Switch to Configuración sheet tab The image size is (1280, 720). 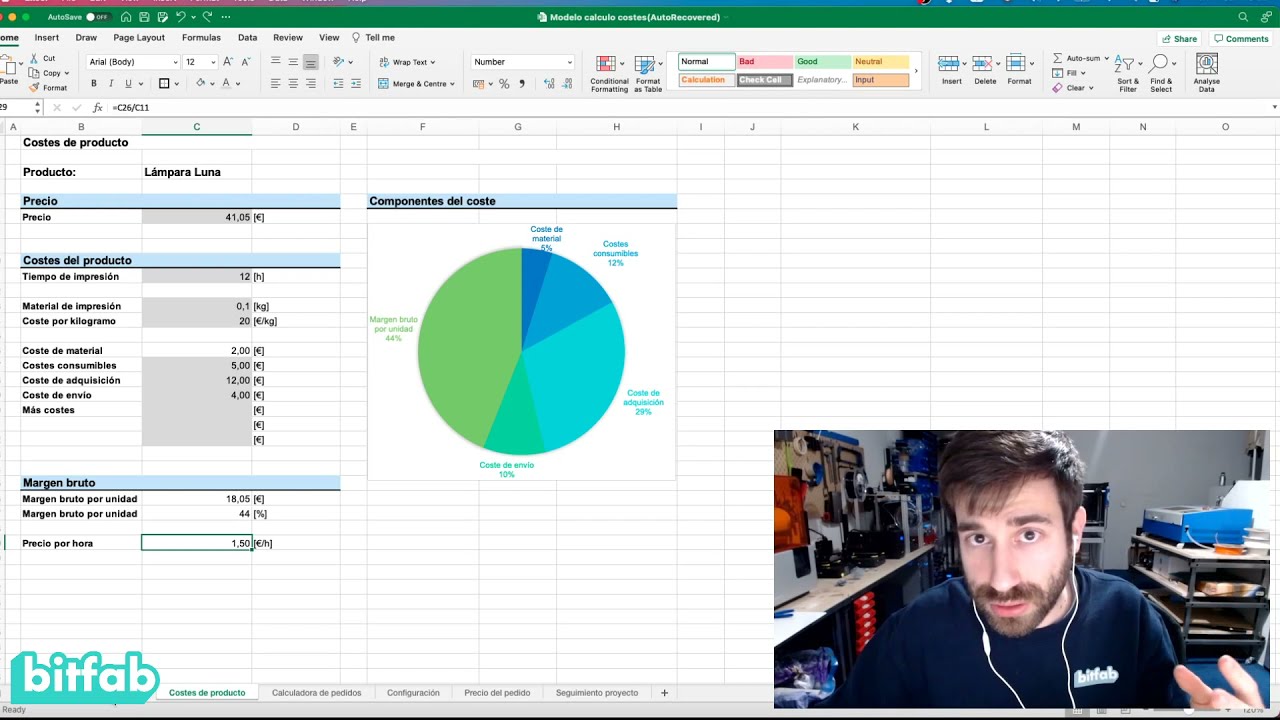pyautogui.click(x=413, y=693)
